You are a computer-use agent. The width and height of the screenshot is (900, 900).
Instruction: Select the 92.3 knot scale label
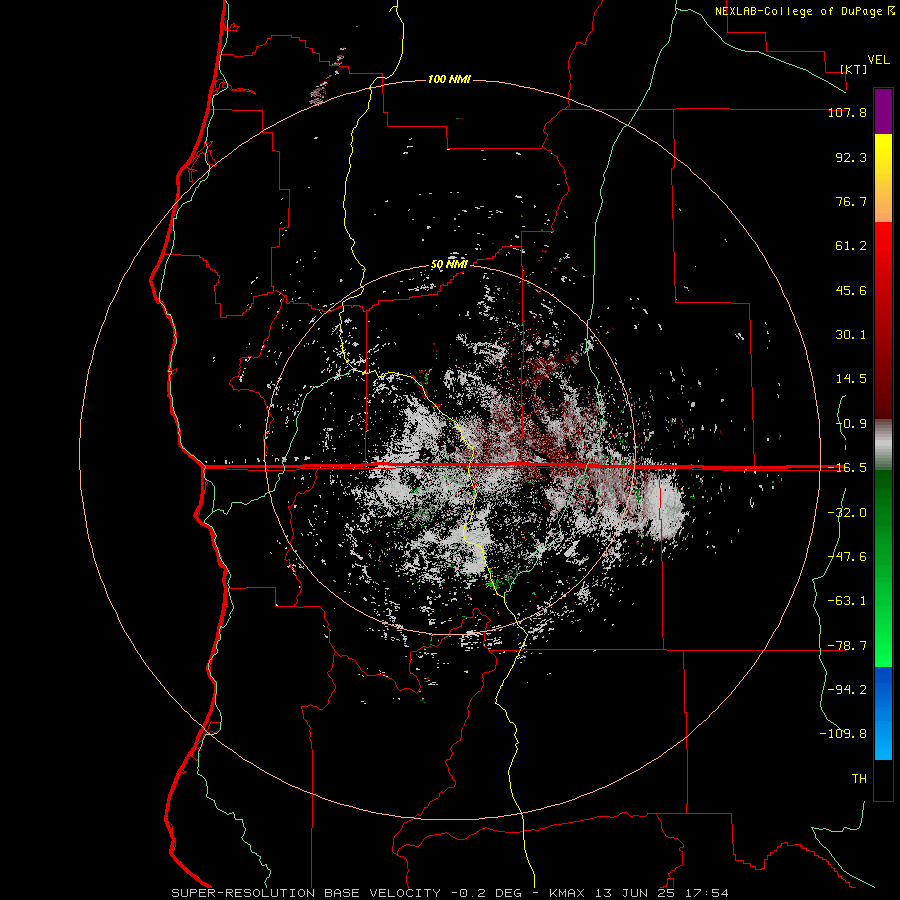[851, 157]
